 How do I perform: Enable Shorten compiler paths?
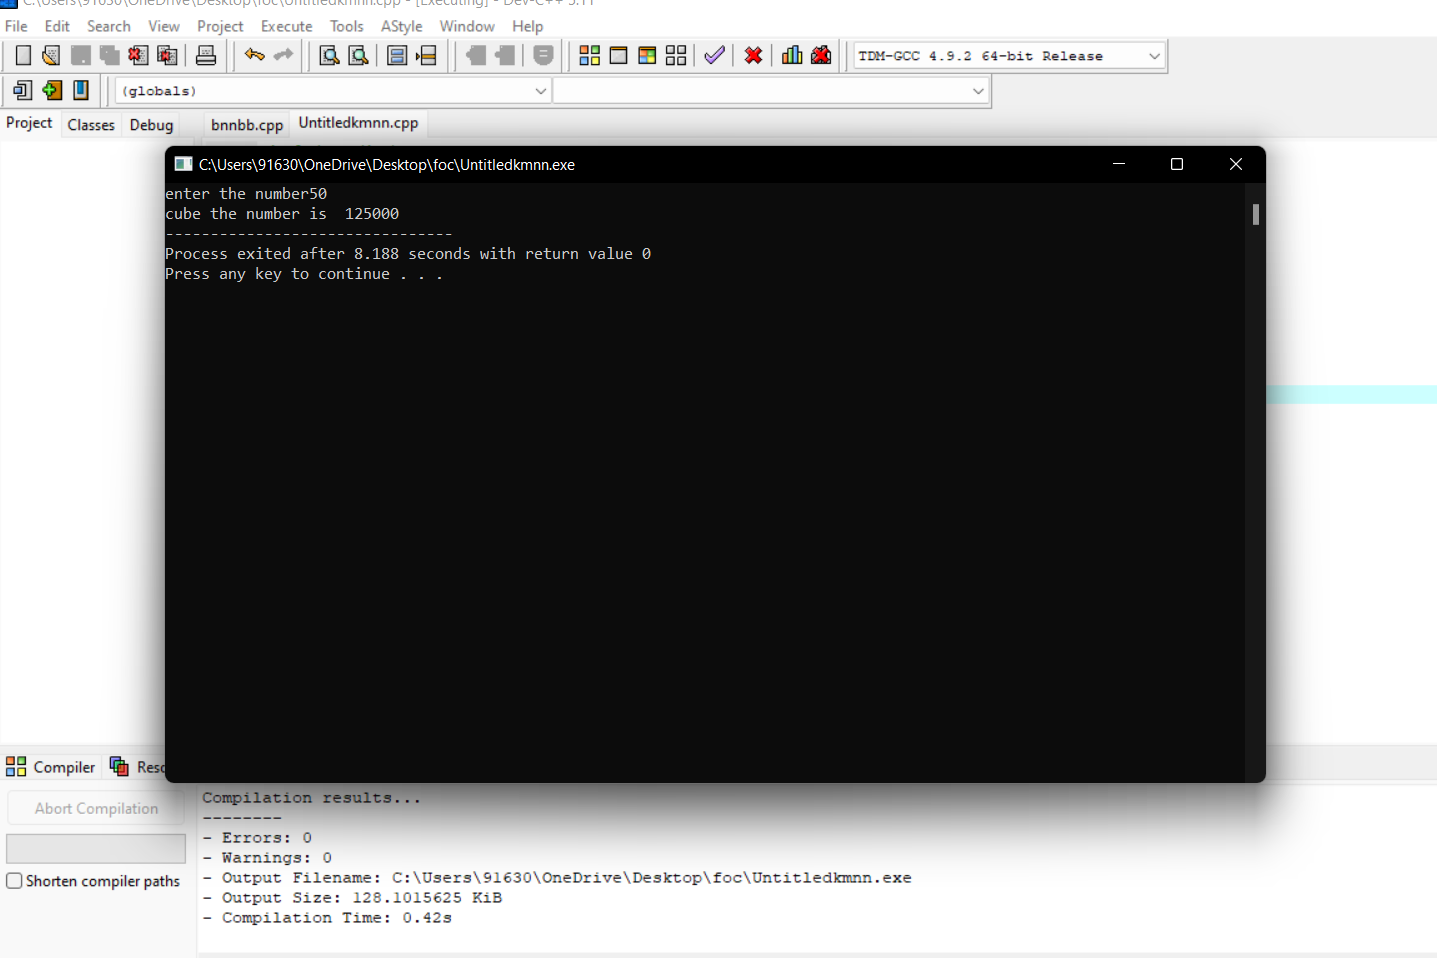14,881
